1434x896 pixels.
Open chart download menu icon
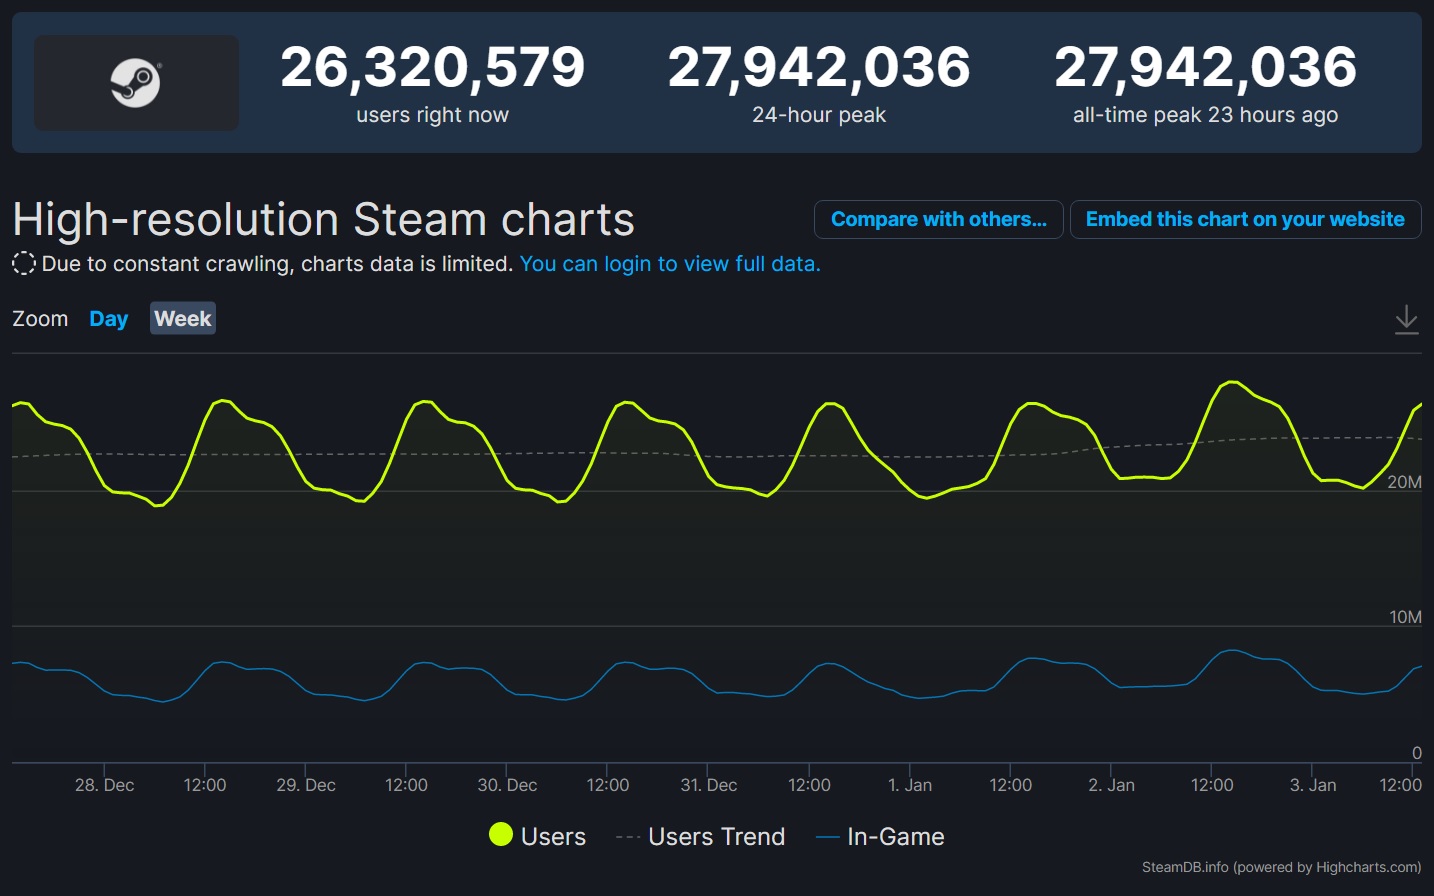(1406, 319)
